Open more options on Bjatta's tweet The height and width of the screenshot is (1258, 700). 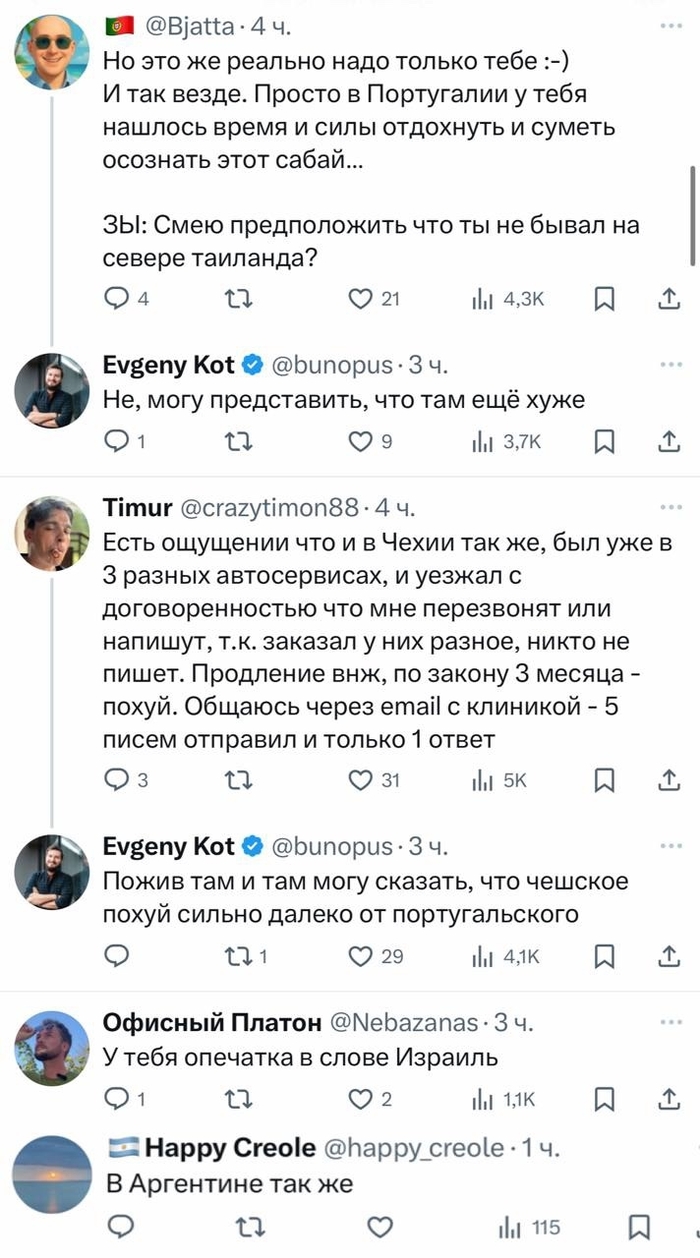(668, 23)
